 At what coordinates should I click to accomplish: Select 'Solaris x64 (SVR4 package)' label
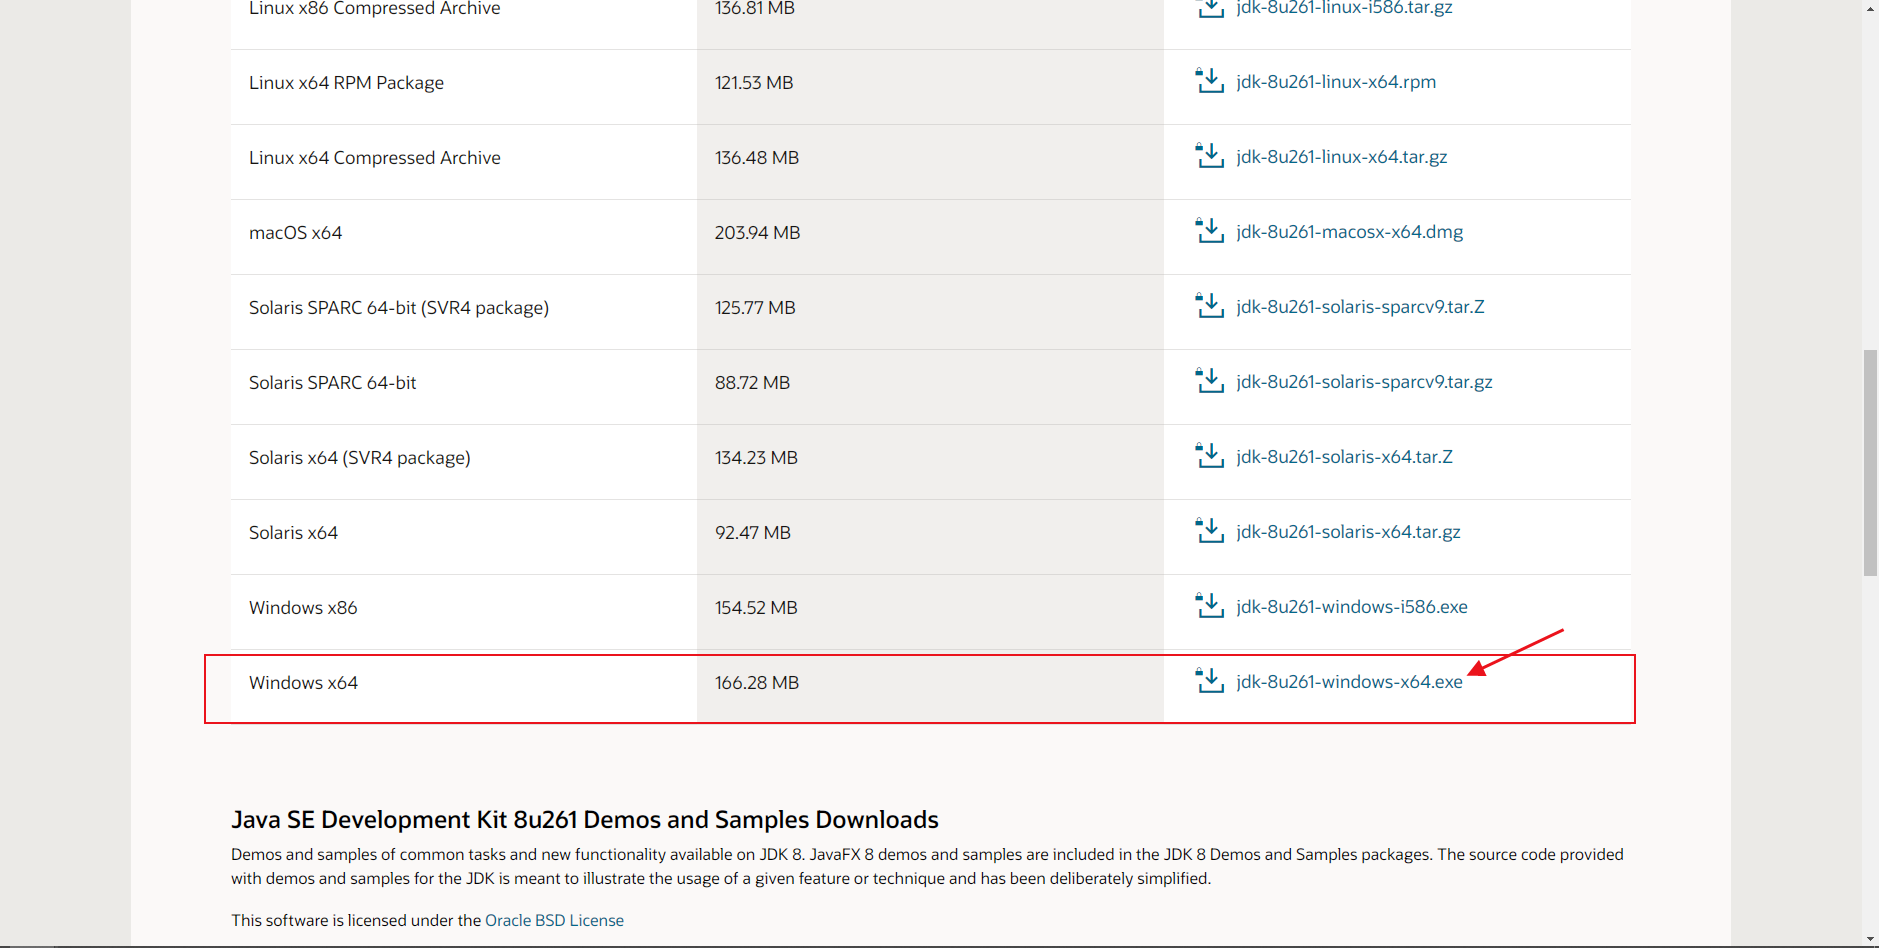click(x=360, y=458)
